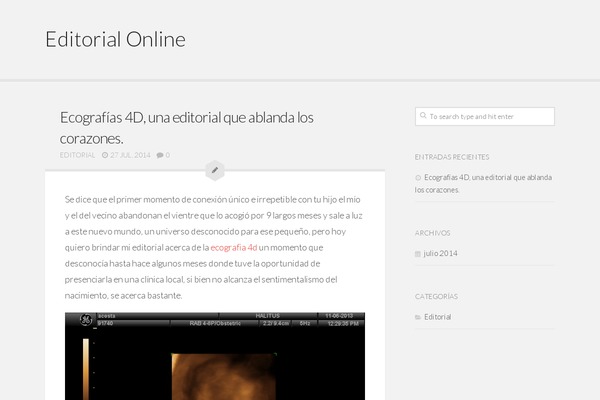This screenshot has width=600, height=400.
Task: Click the clock icon beside 27 JUL, 2014
Action: [105, 155]
